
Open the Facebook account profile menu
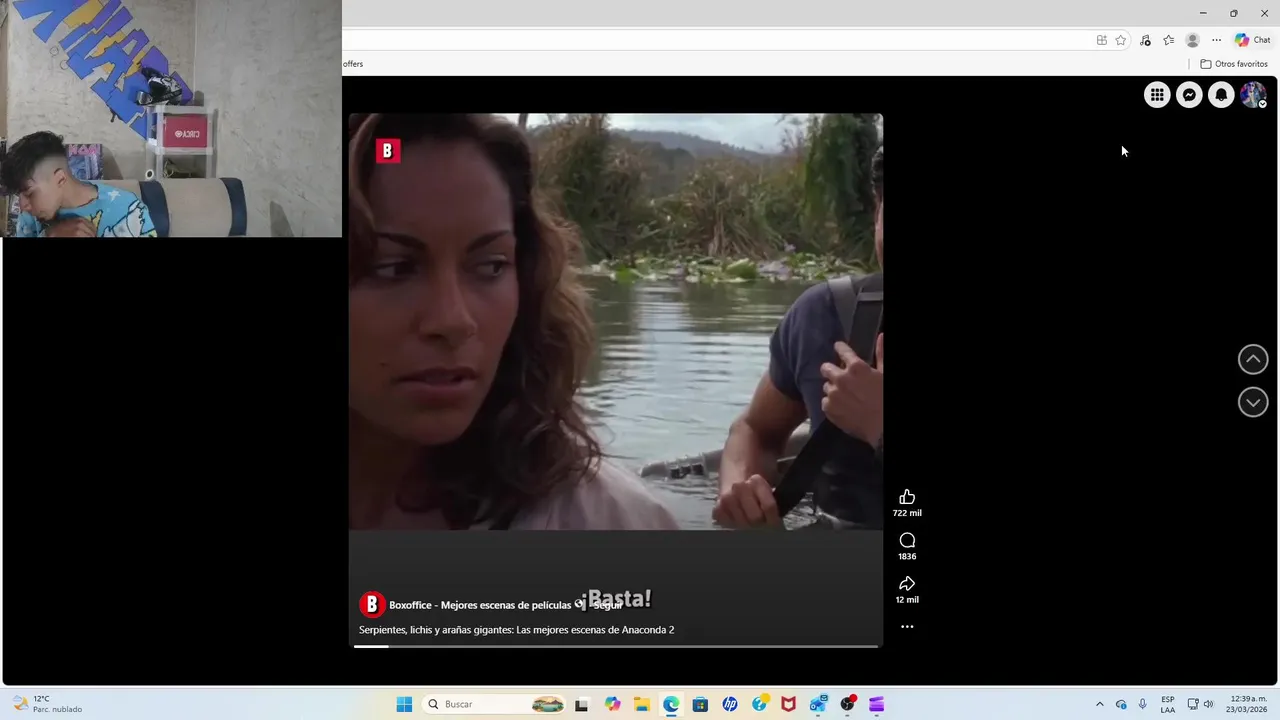[x=1253, y=95]
